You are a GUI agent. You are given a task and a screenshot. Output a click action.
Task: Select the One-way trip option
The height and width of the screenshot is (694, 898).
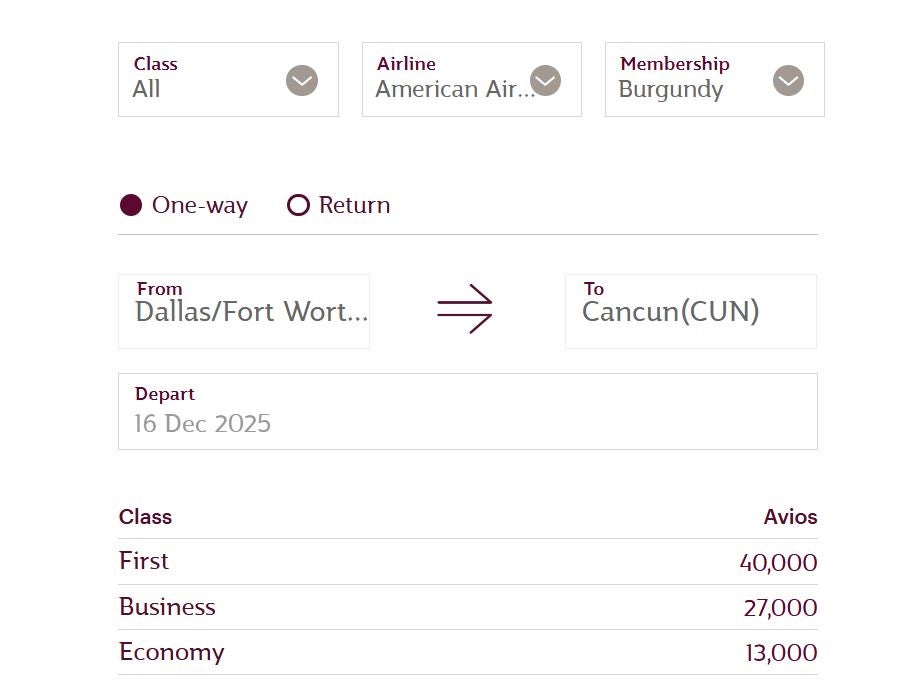click(182, 205)
